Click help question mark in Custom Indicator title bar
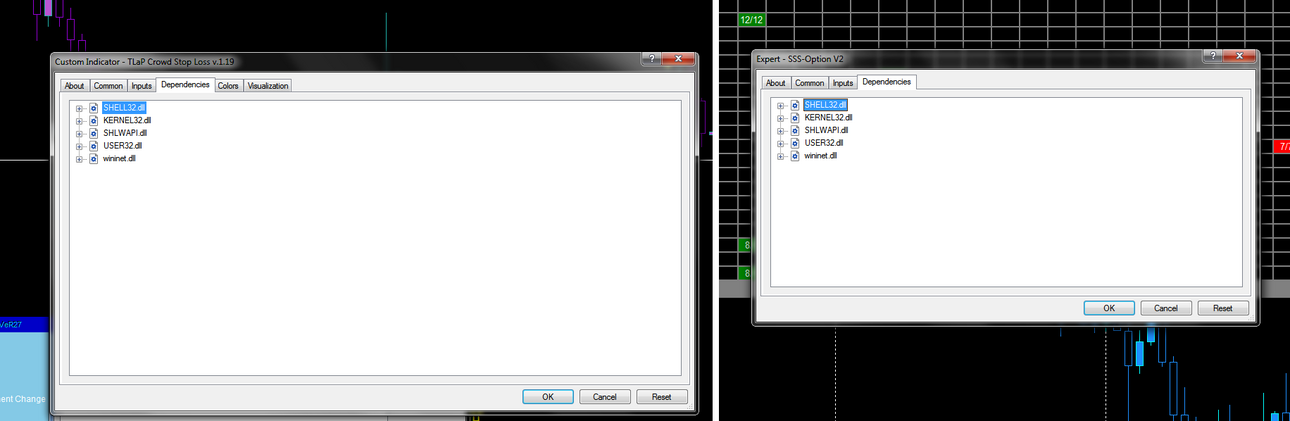 click(x=652, y=60)
